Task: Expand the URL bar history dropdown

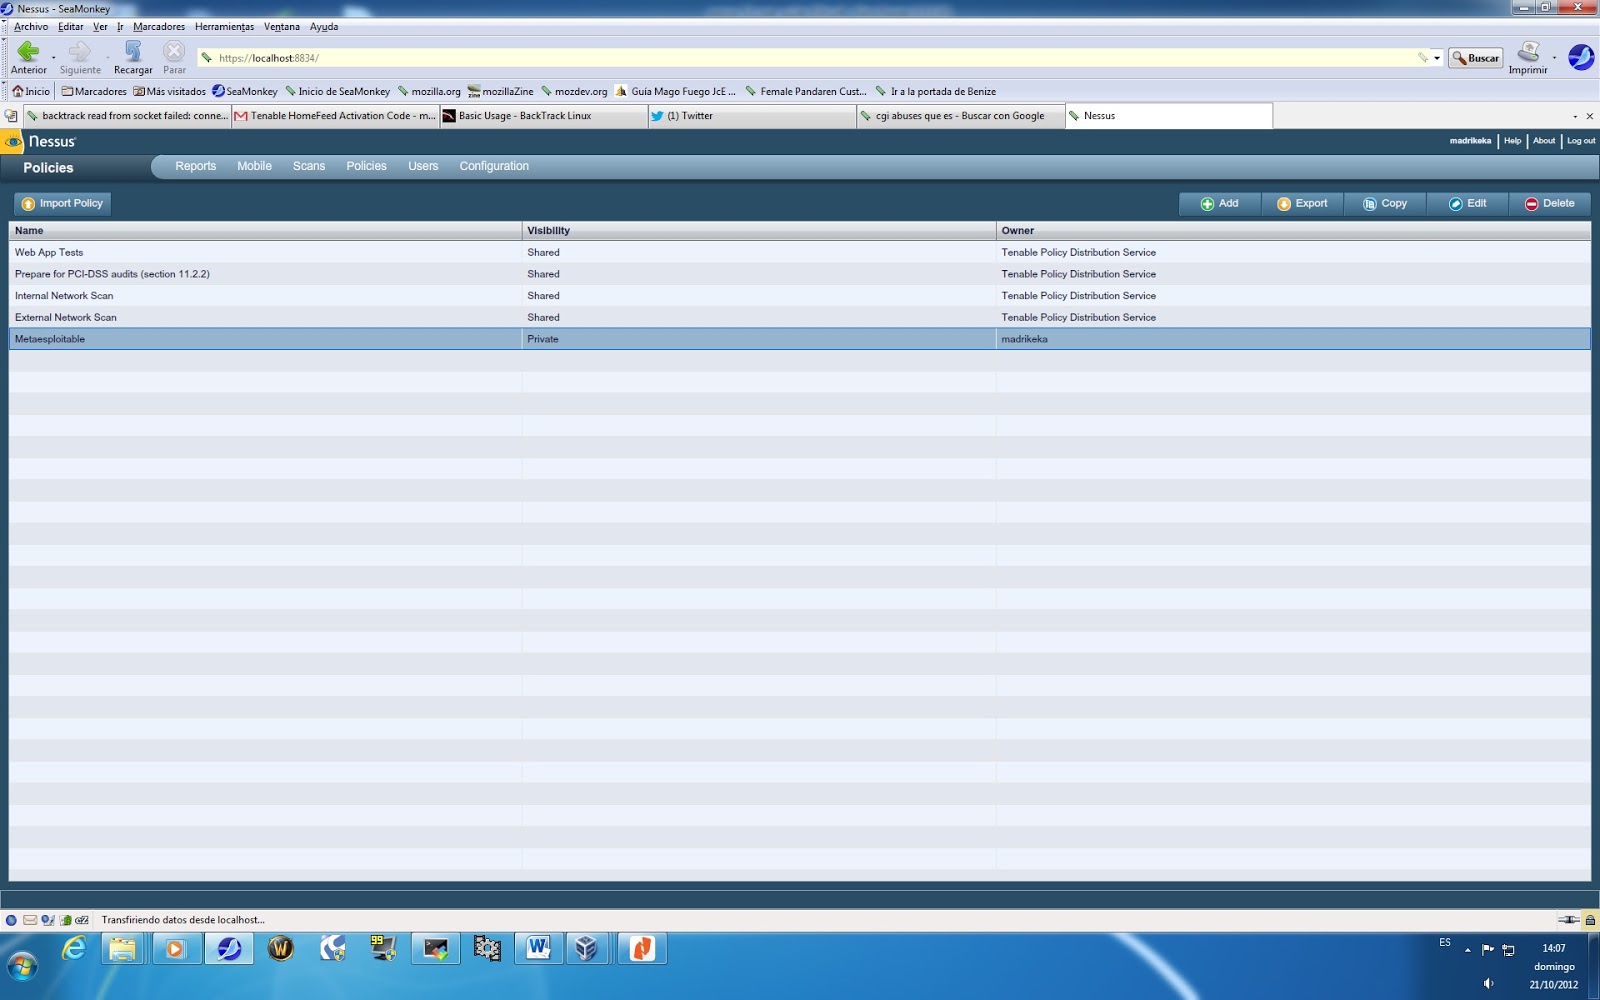Action: pyautogui.click(x=1437, y=58)
